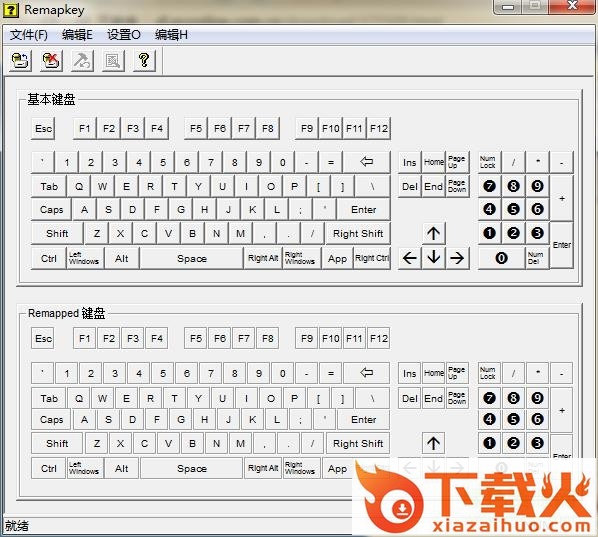Click Right Alt in the base keyboard
Screen dimensions: 598x537
[x=263, y=258]
